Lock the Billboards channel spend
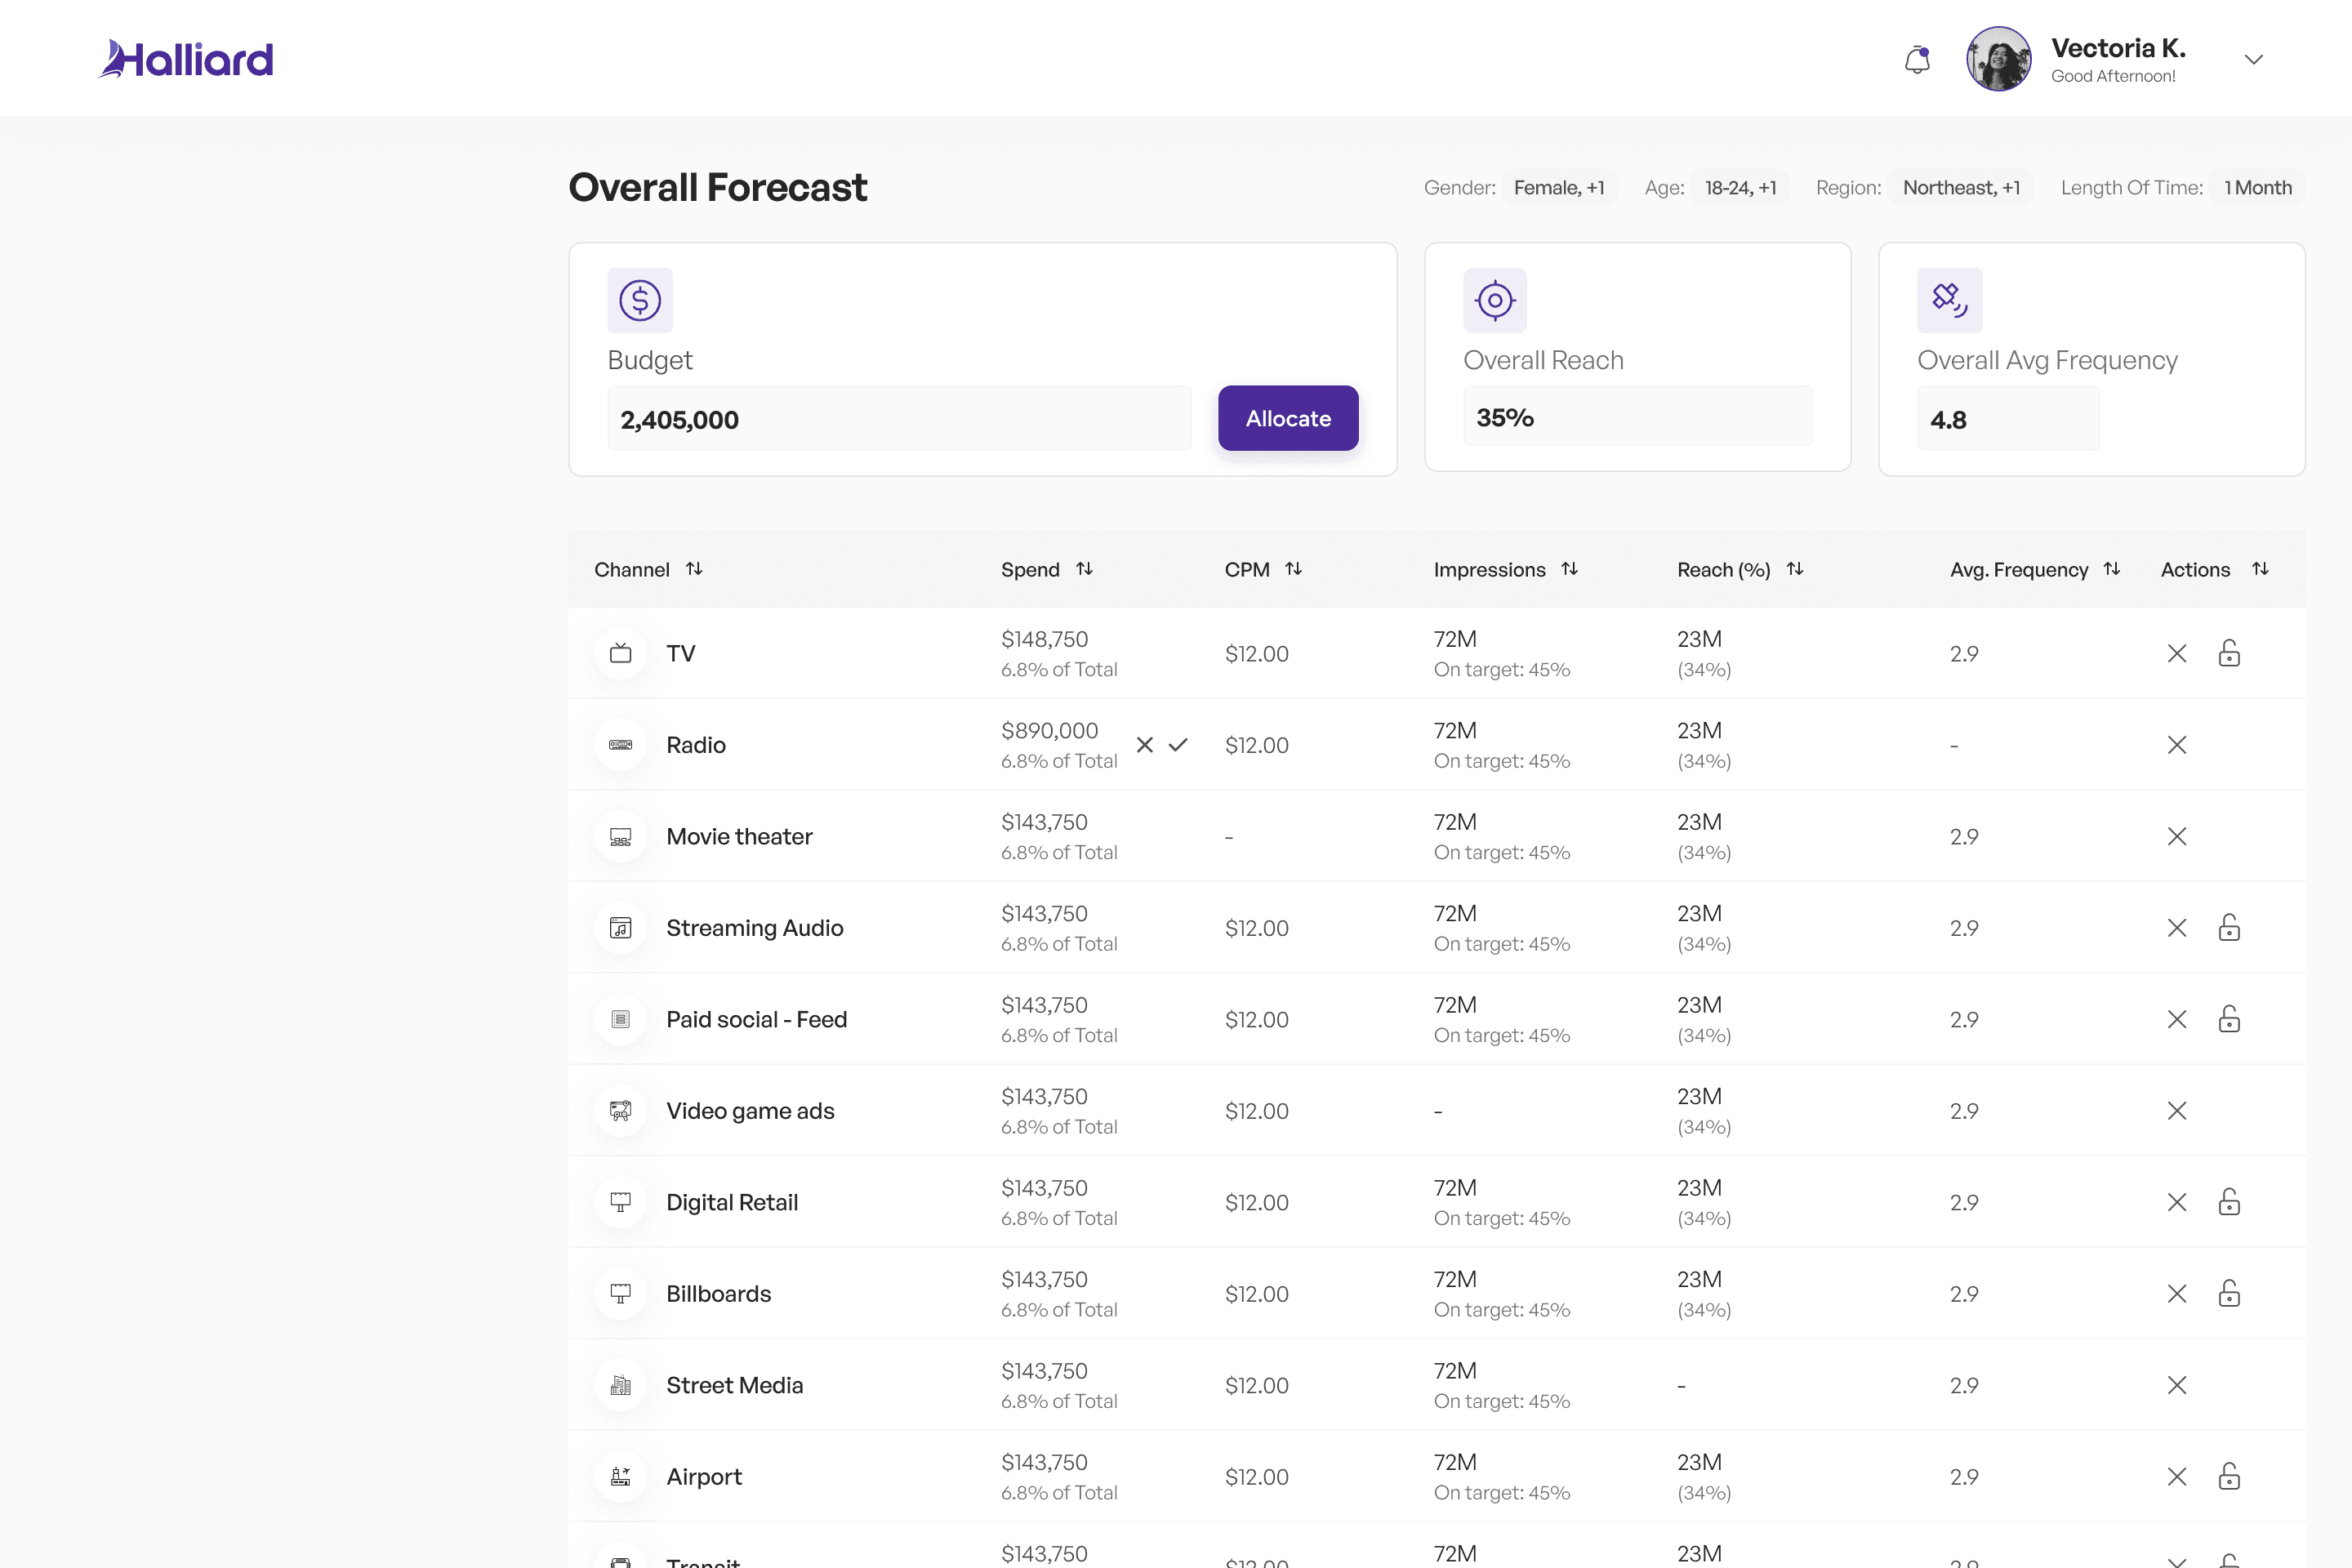The height and width of the screenshot is (1568, 2352). [x=2228, y=1294]
